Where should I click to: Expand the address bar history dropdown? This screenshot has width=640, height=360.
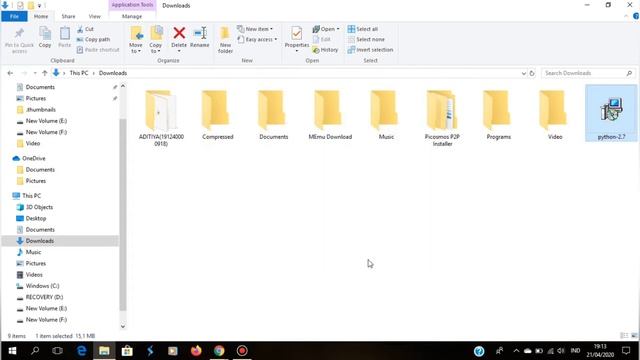[x=524, y=73]
